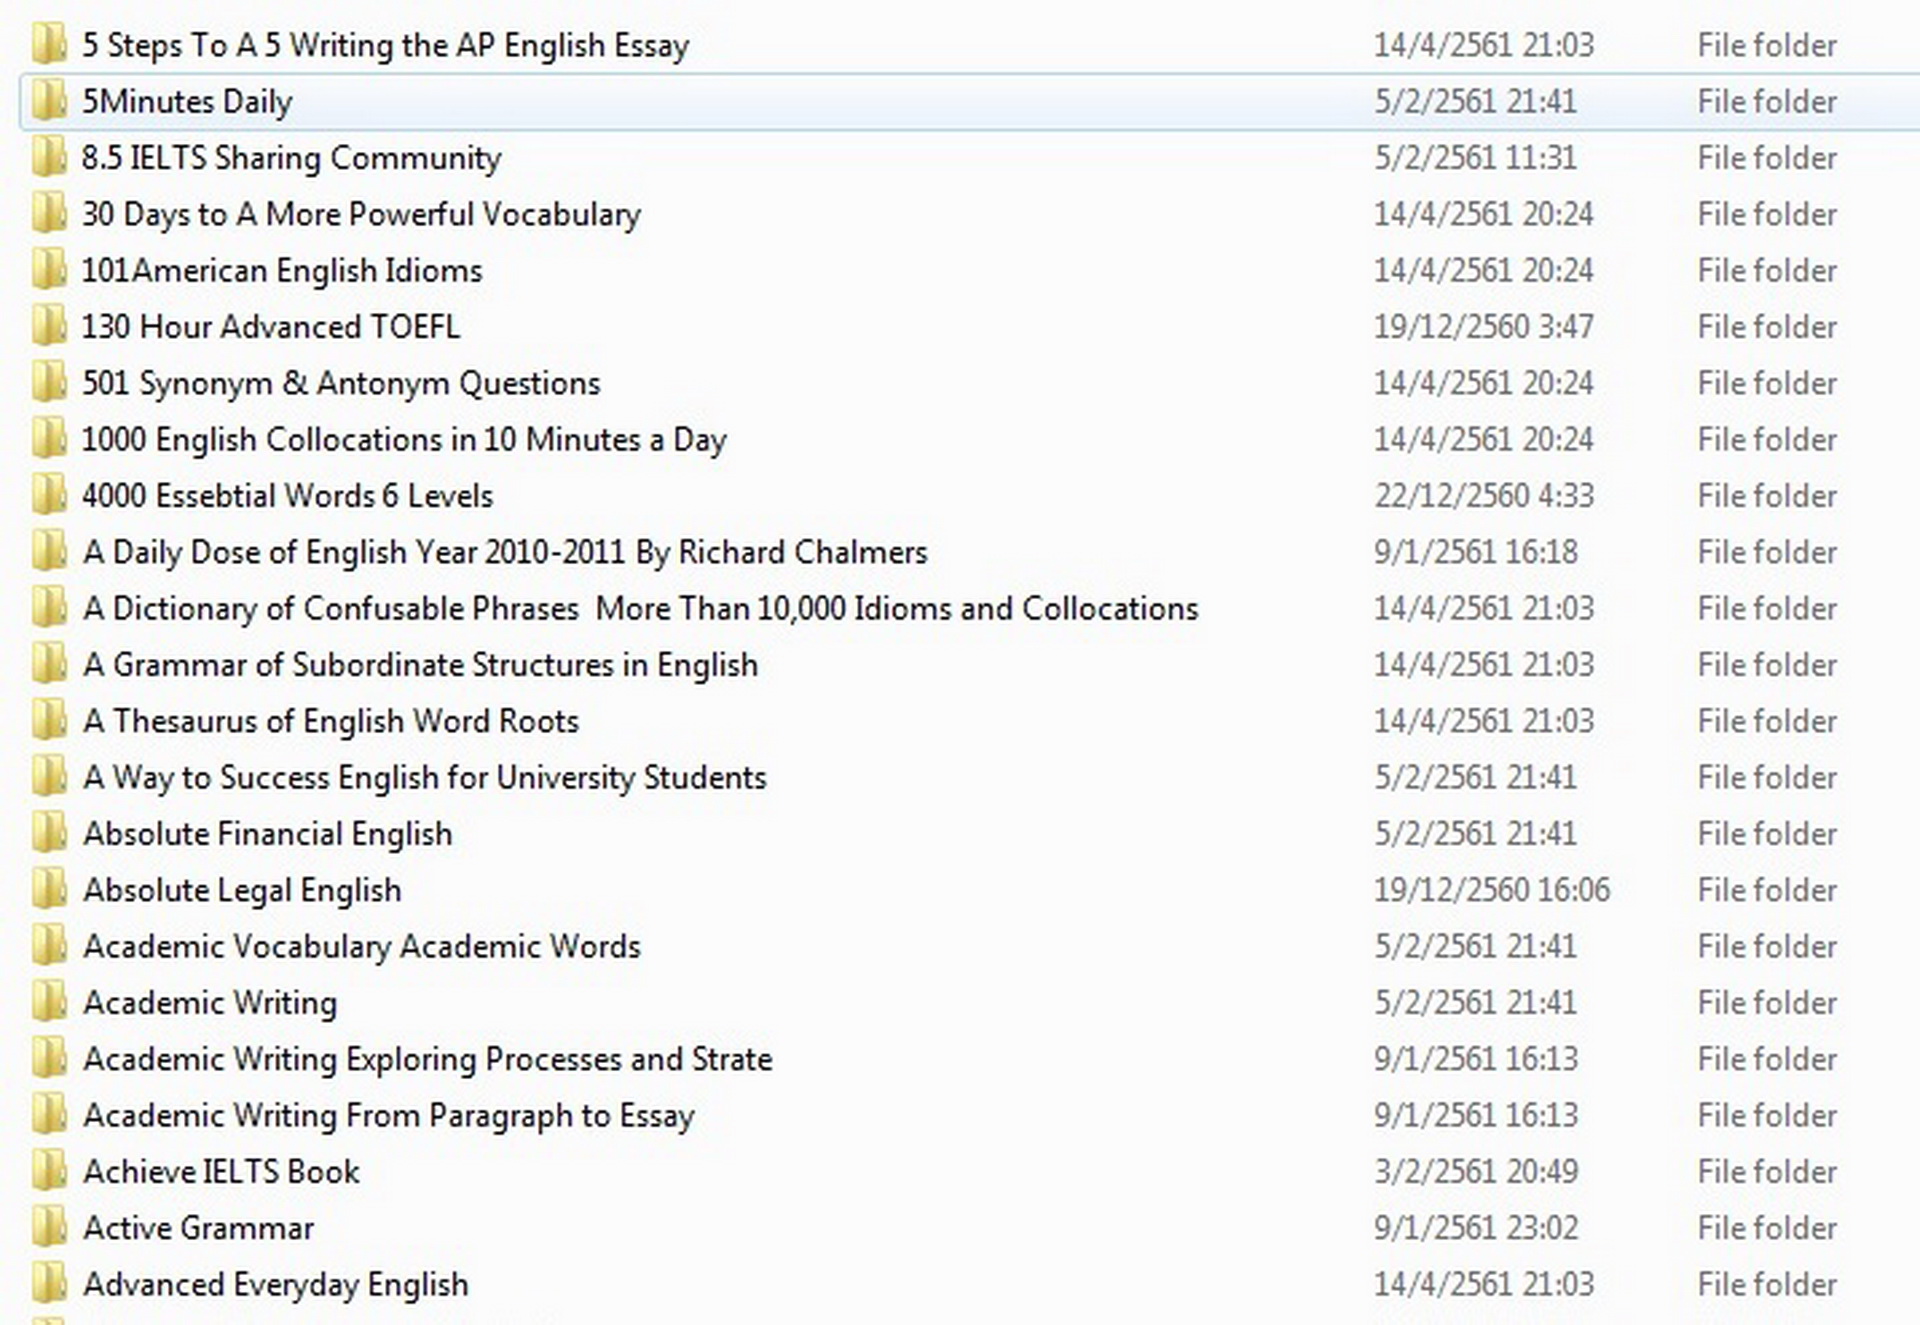Click folder icon of Achieve IELTS Book
The width and height of the screenshot is (1920, 1325).
click(x=48, y=1171)
